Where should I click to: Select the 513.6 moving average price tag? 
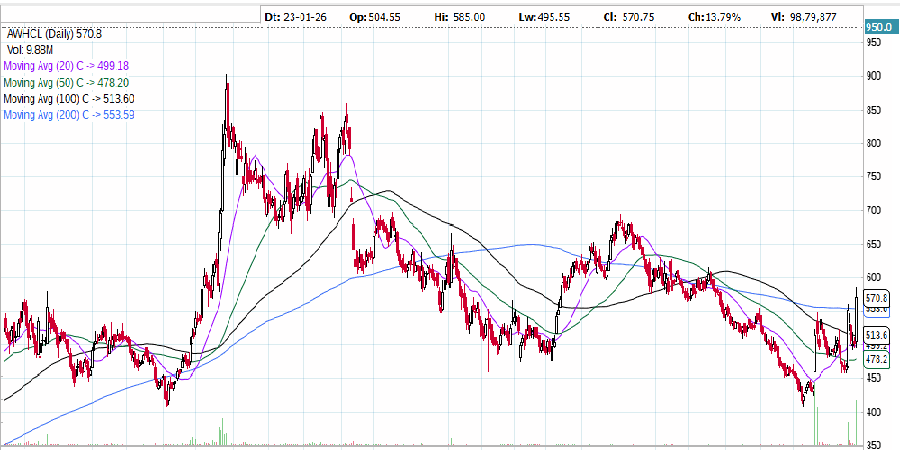pyautogui.click(x=877, y=334)
